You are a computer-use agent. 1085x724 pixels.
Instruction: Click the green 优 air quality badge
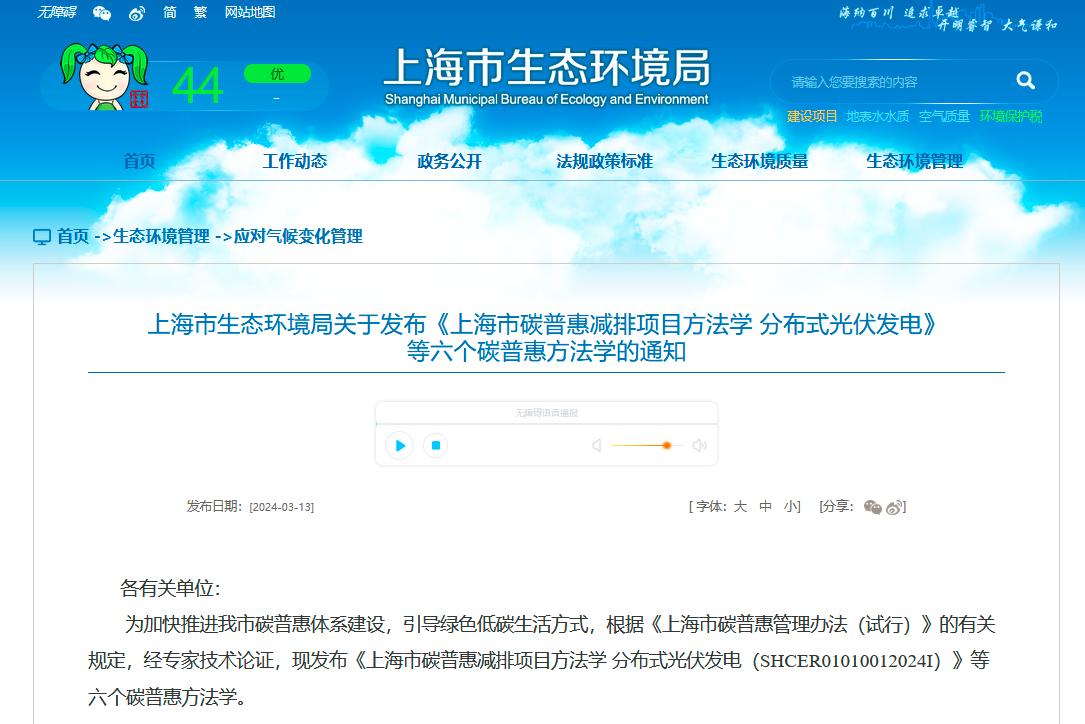[x=277, y=73]
